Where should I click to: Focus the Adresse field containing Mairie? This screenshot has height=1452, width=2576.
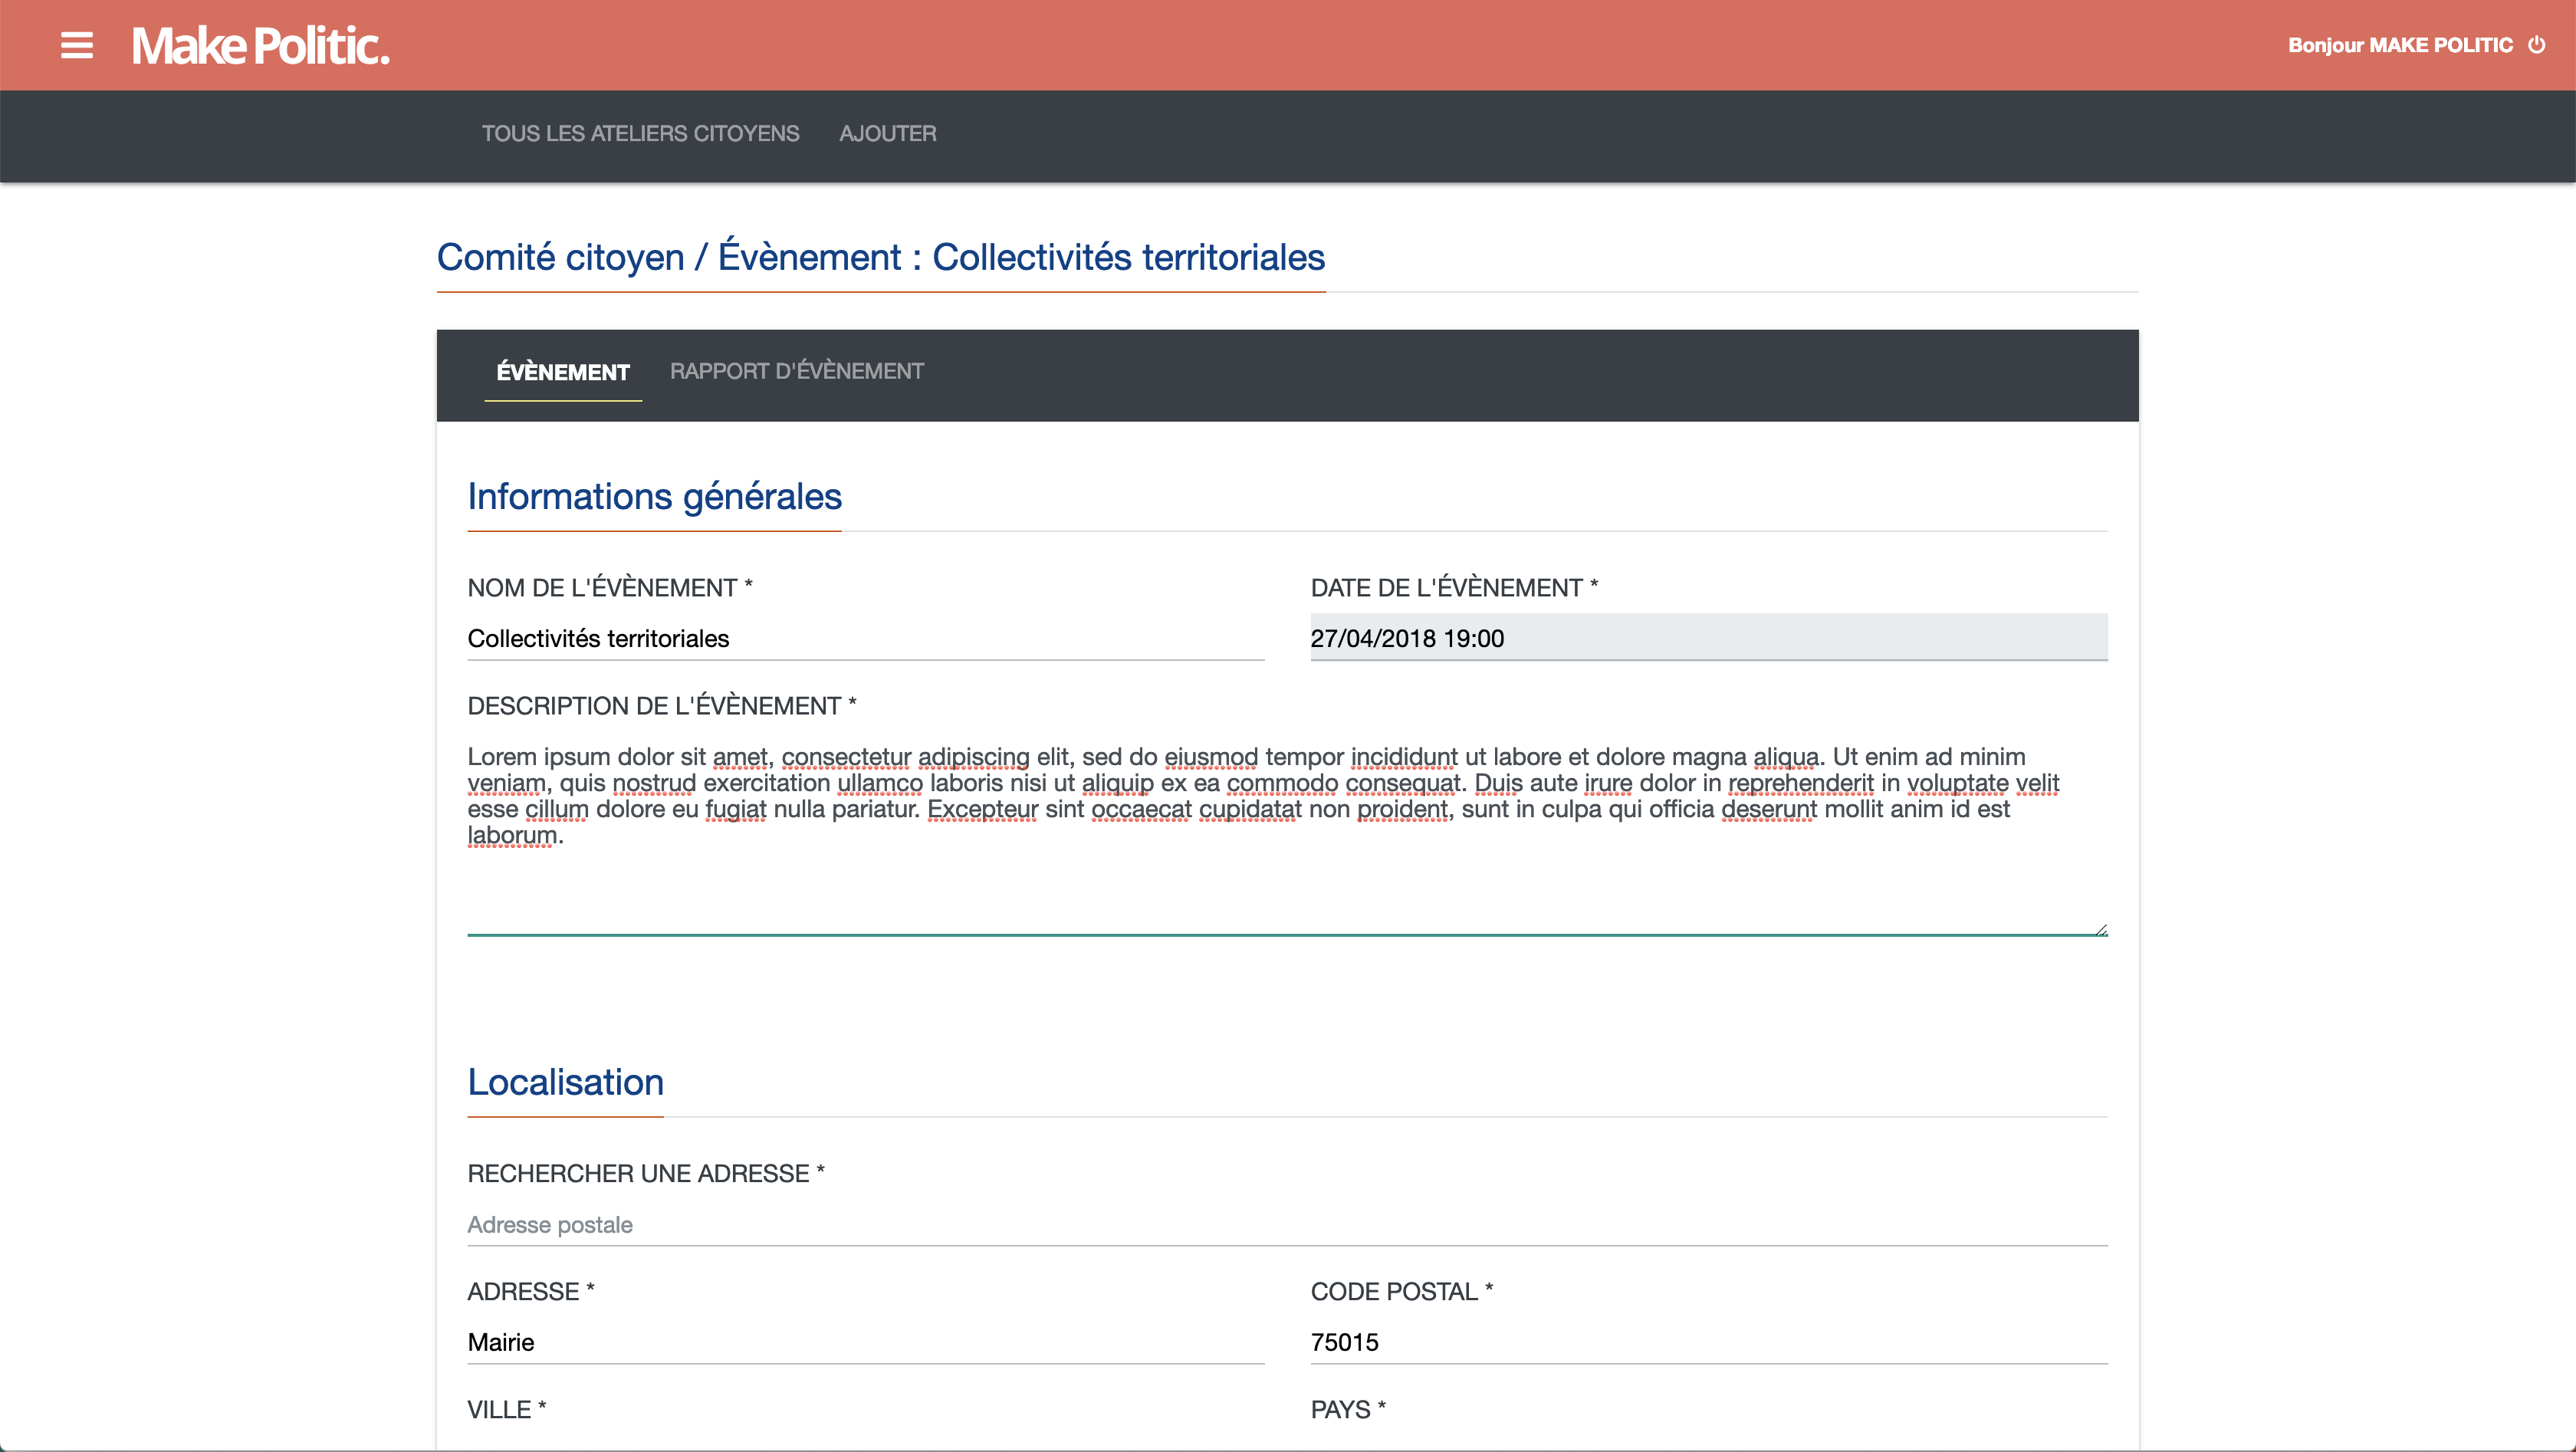point(865,1342)
